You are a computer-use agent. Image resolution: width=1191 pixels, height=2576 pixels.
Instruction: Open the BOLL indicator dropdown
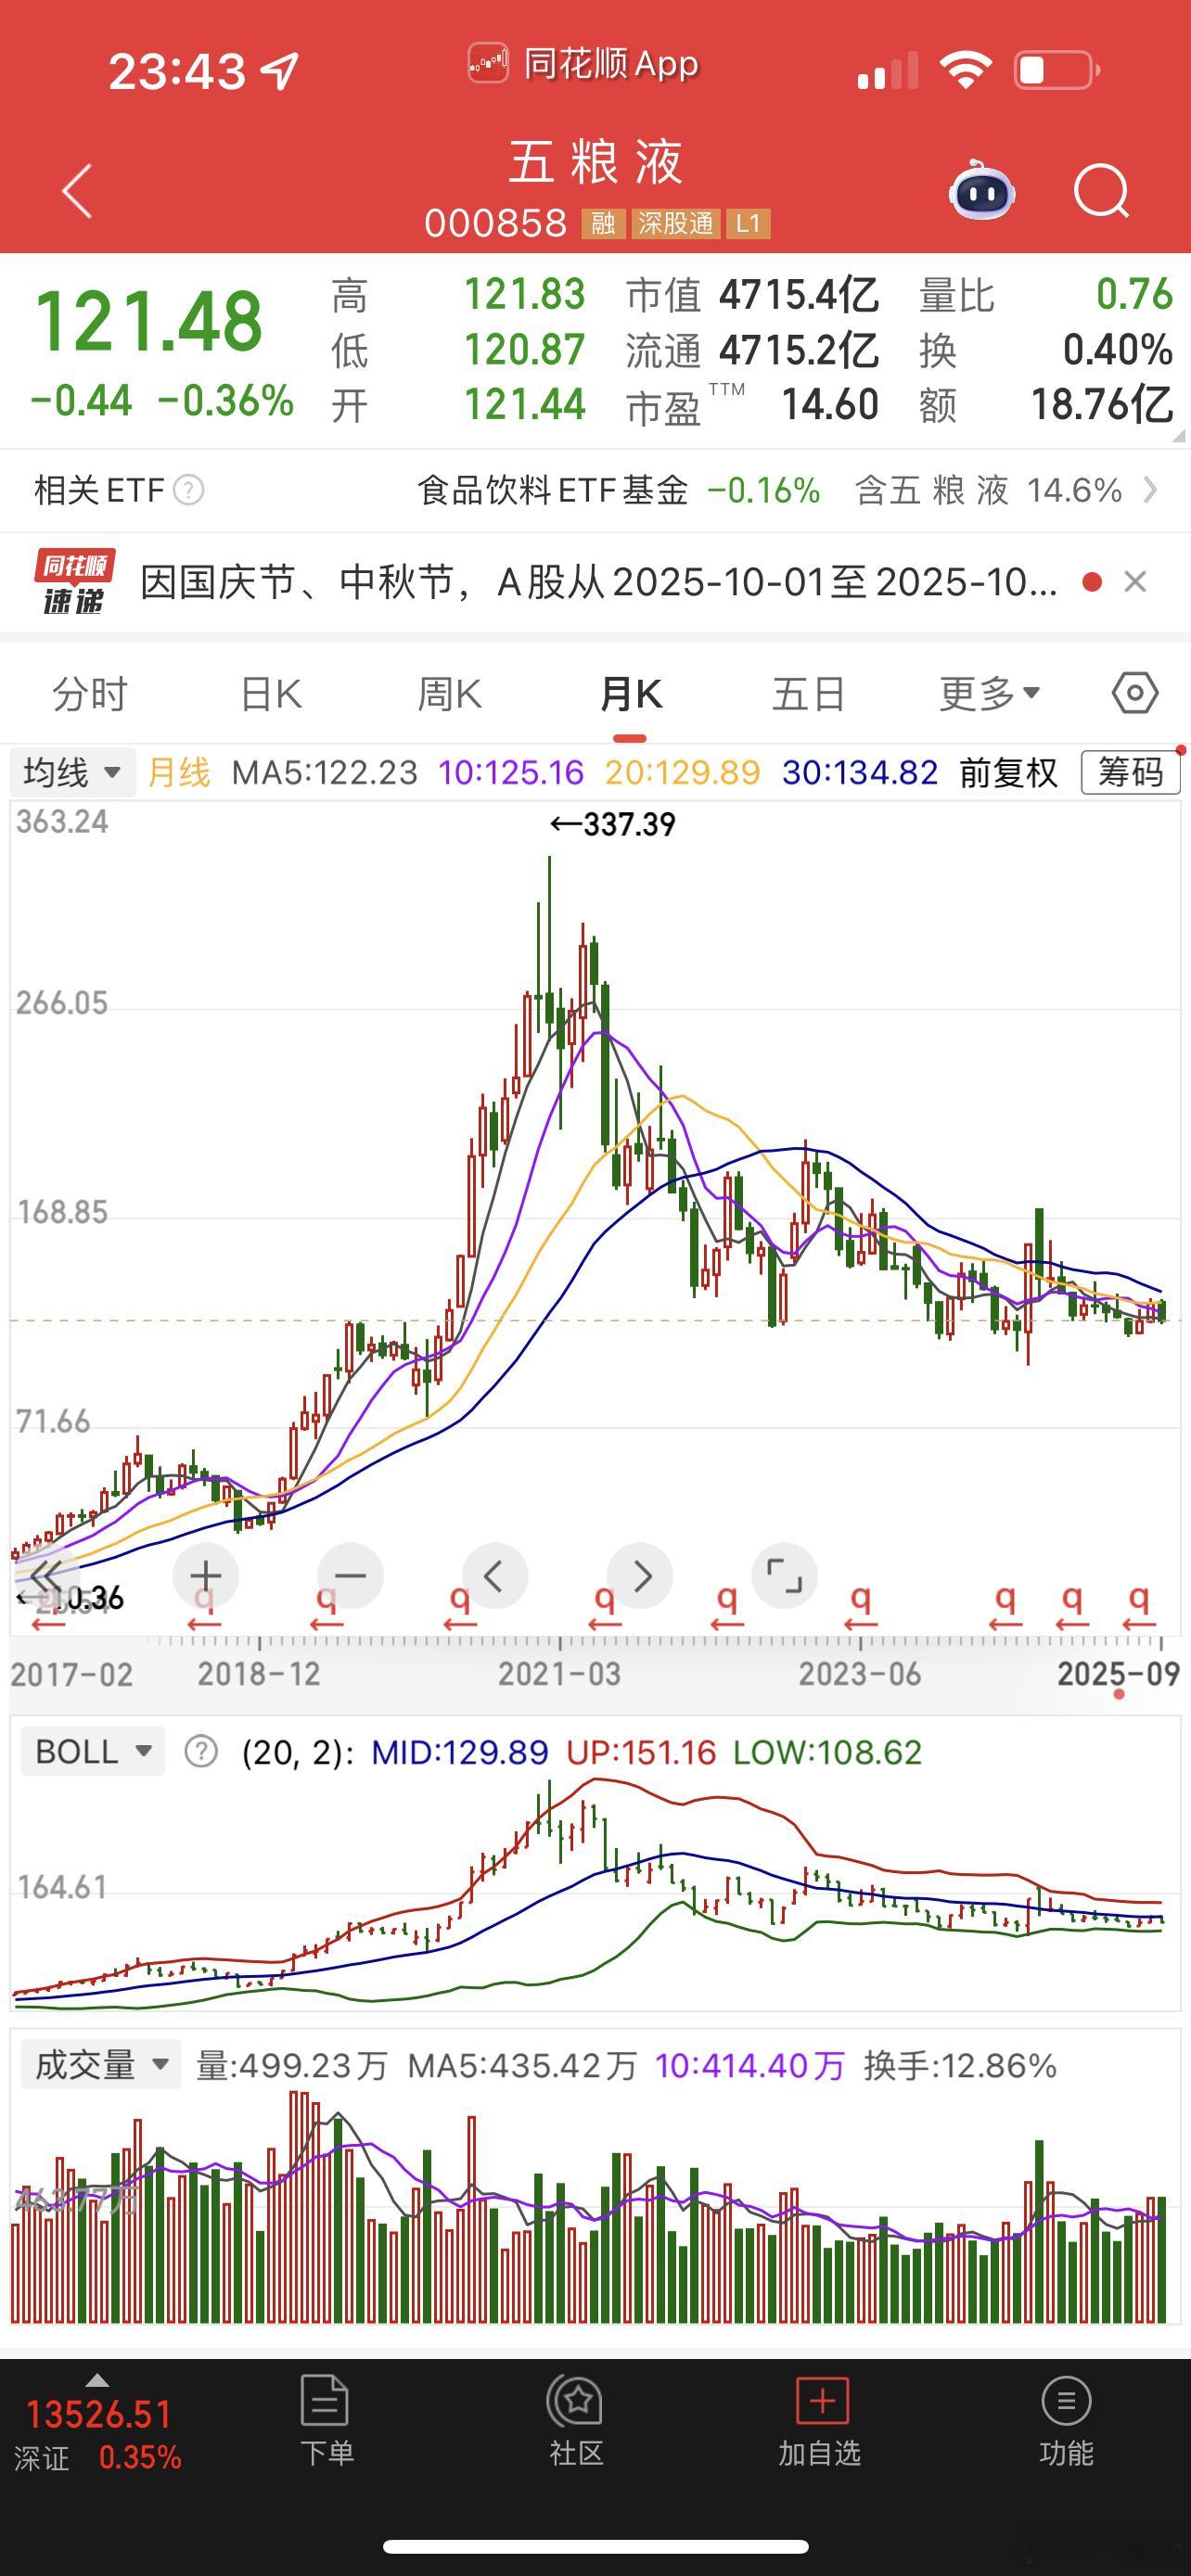(x=93, y=1751)
